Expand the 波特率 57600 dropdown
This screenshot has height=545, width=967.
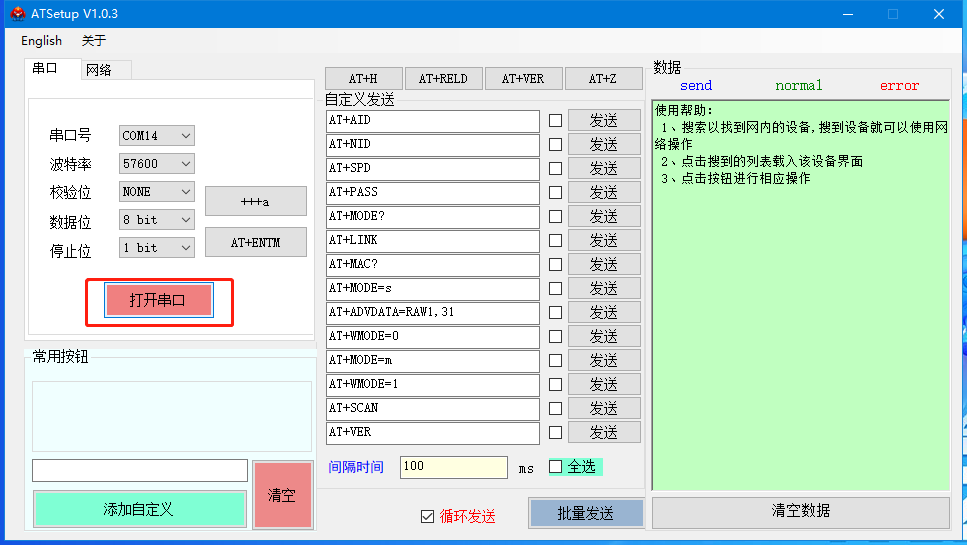coord(157,163)
